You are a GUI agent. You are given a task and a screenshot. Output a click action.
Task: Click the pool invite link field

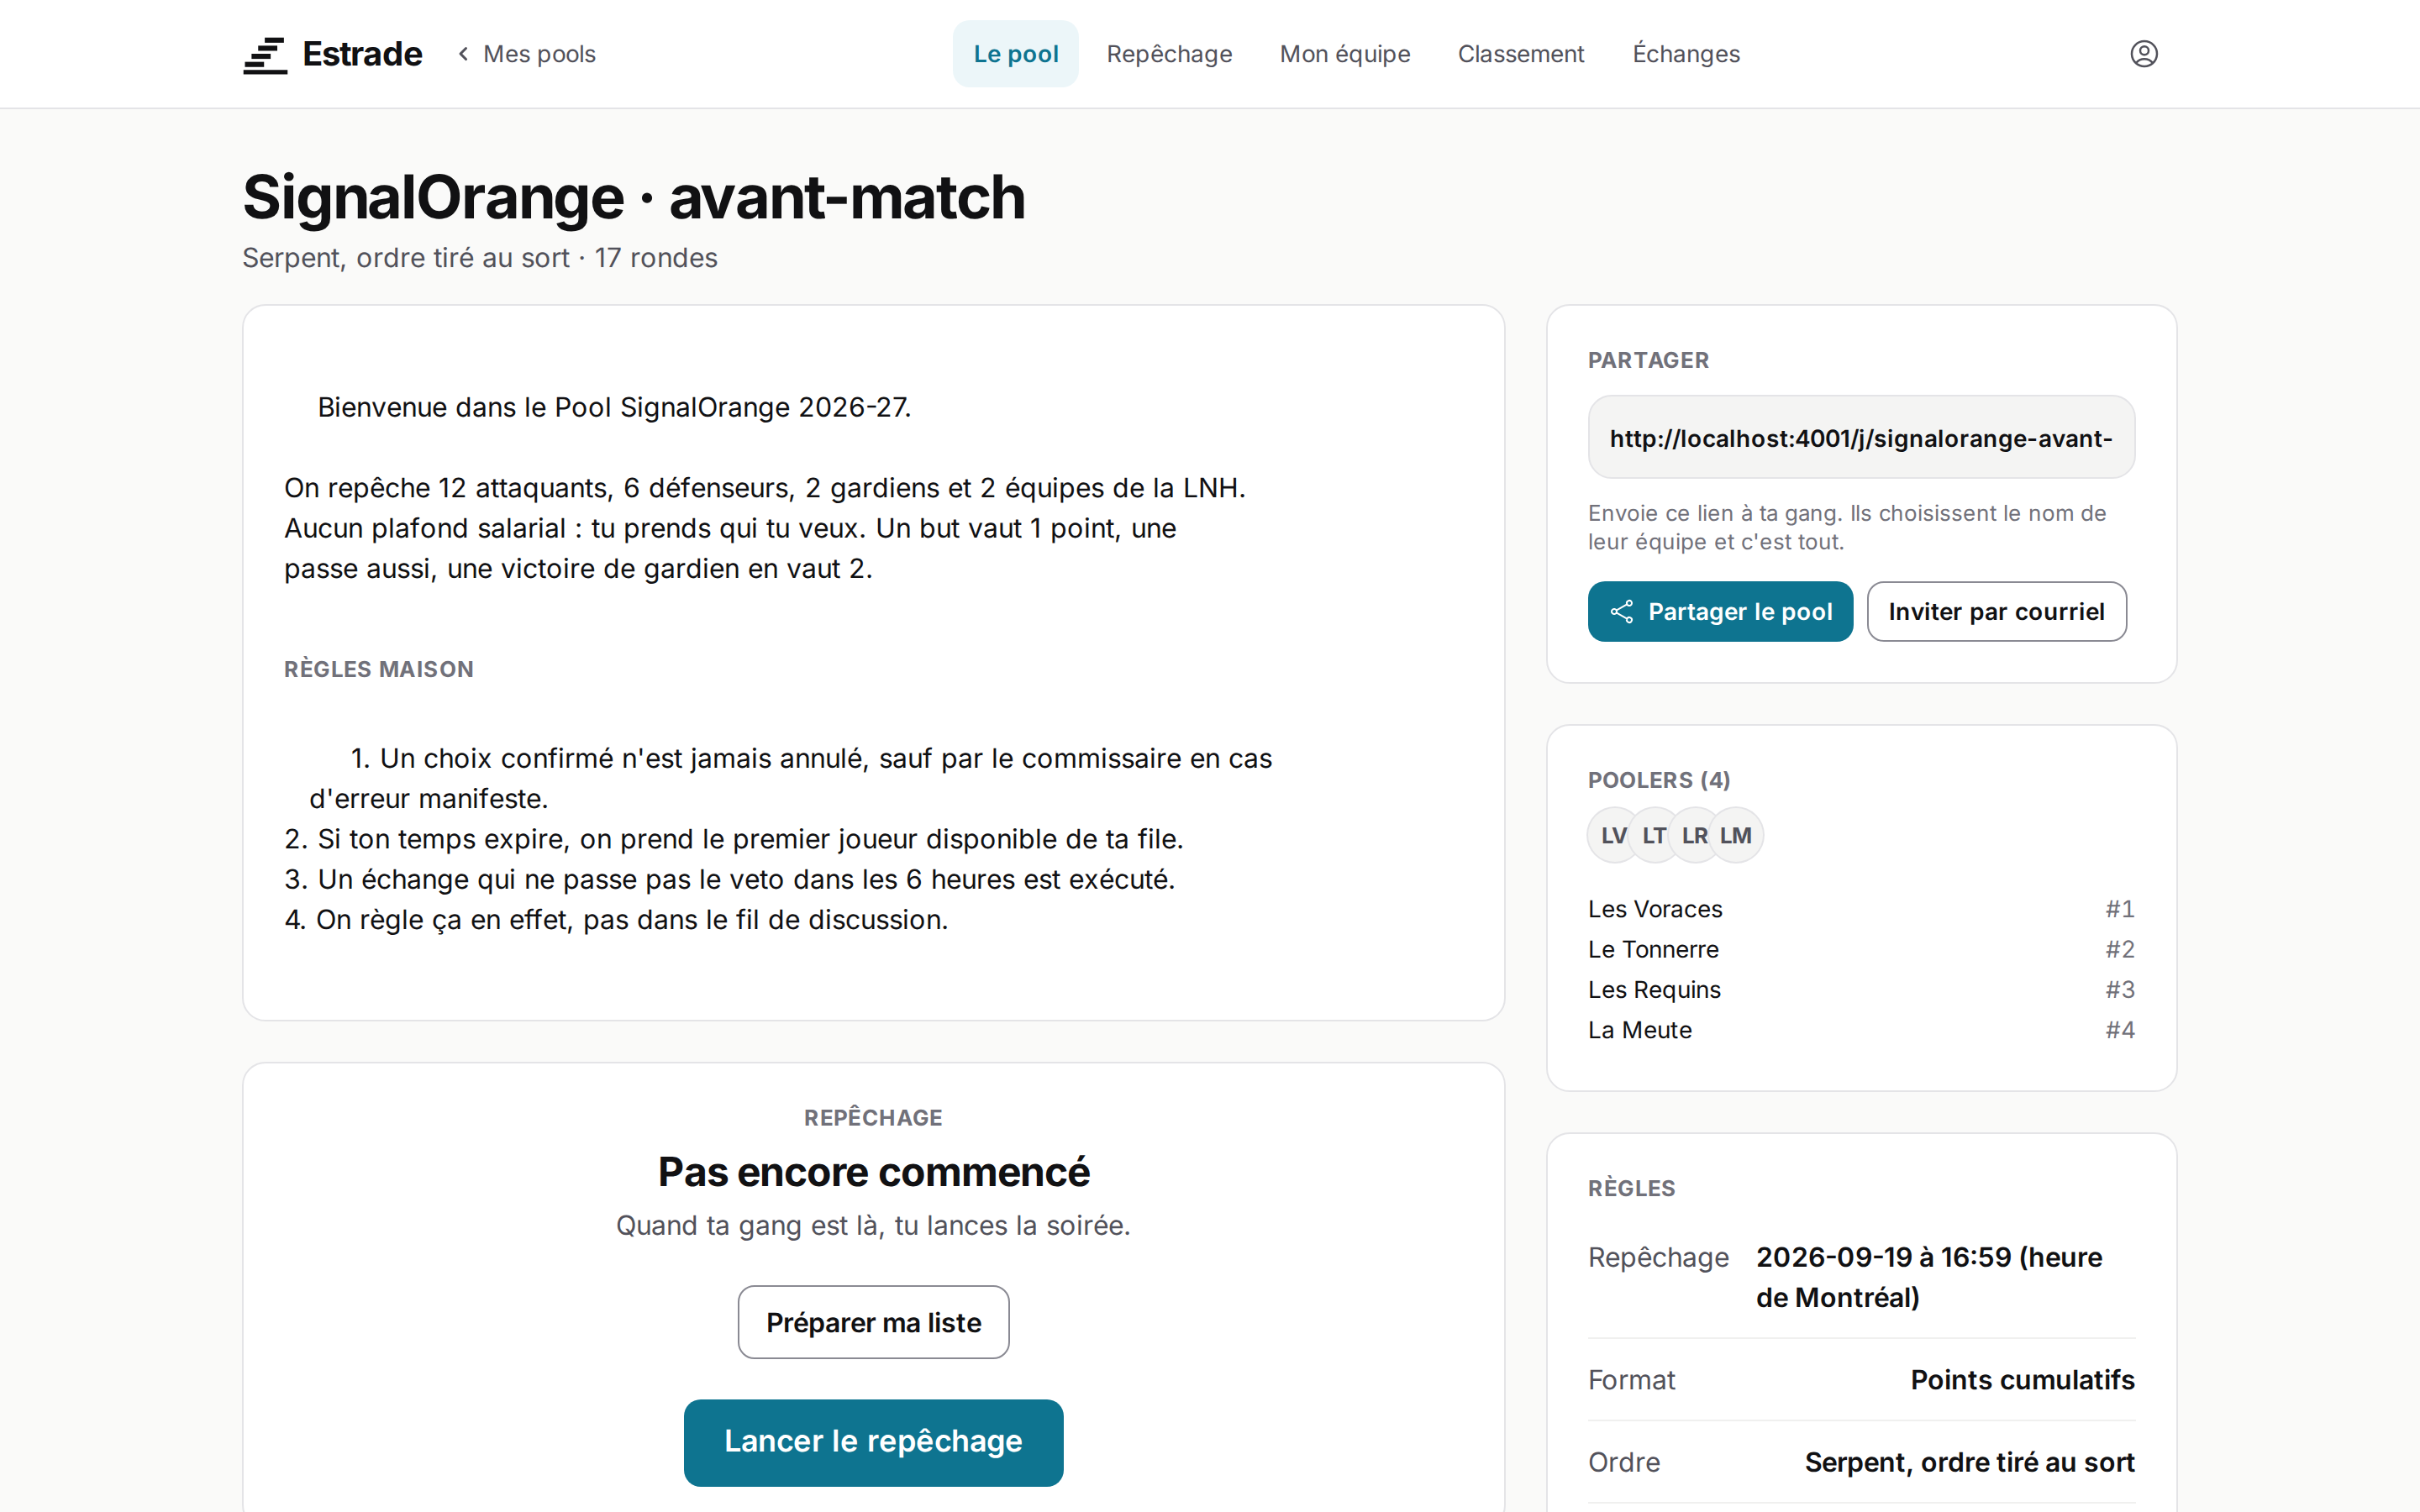point(1861,438)
